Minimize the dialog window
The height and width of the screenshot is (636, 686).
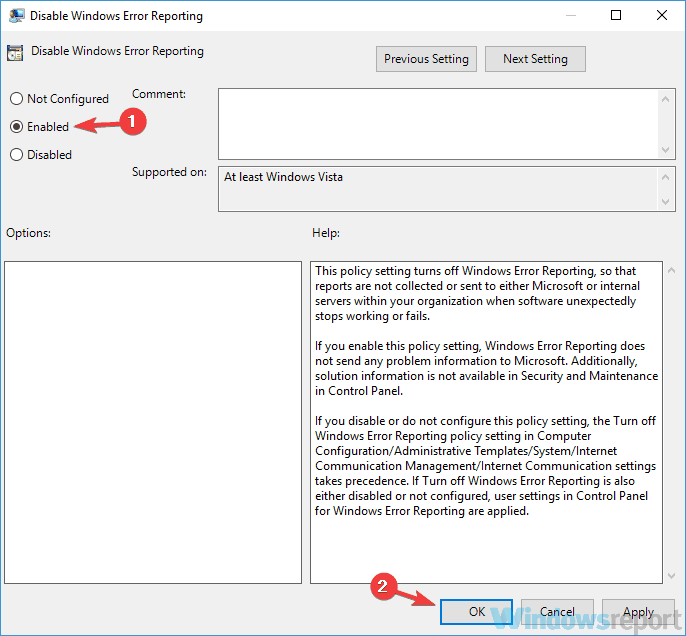(x=570, y=15)
